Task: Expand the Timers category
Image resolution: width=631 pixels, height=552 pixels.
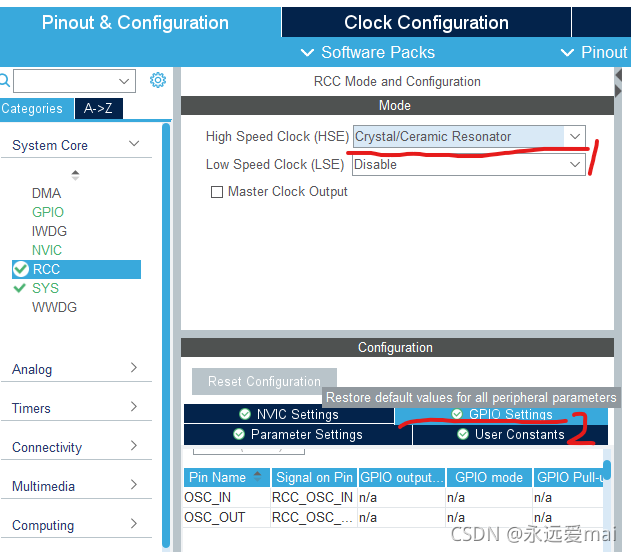Action: 134,406
